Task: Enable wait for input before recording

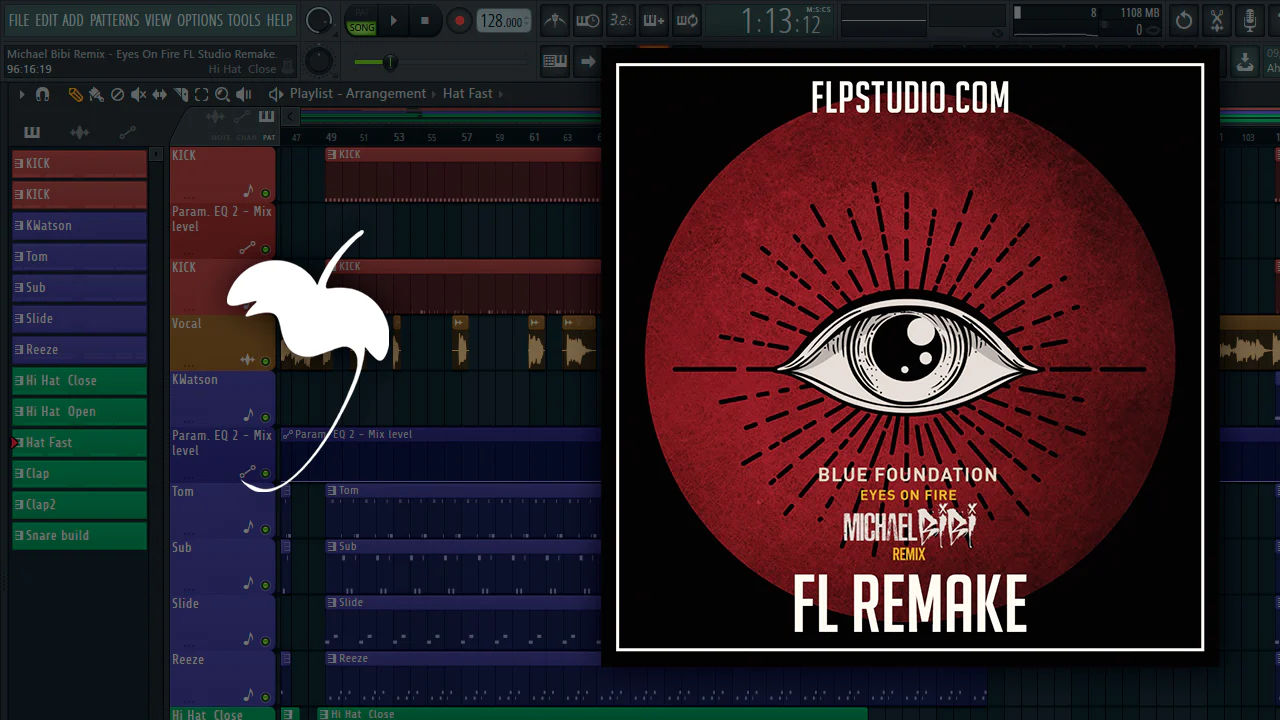Action: tap(588, 20)
